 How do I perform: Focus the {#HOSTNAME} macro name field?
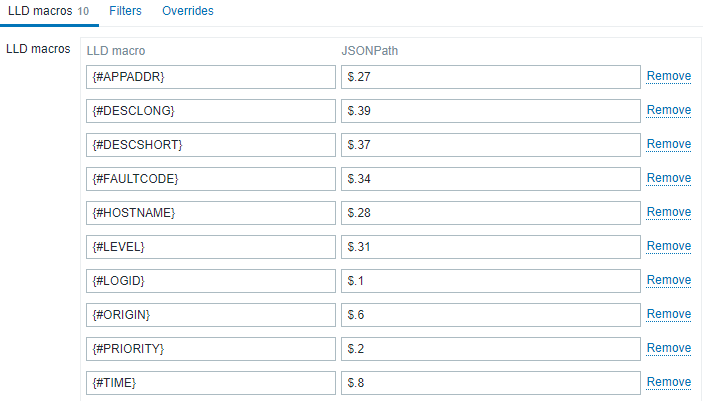point(211,213)
